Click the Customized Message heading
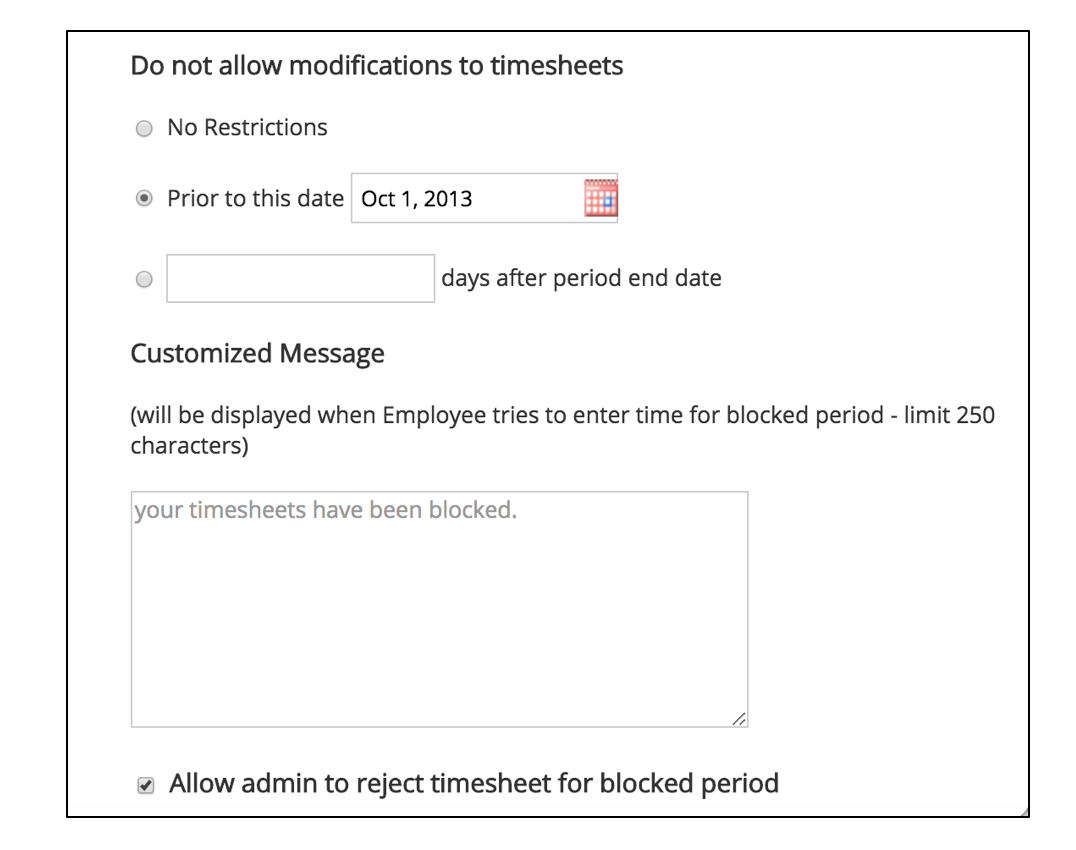1076x850 pixels. [x=257, y=354]
